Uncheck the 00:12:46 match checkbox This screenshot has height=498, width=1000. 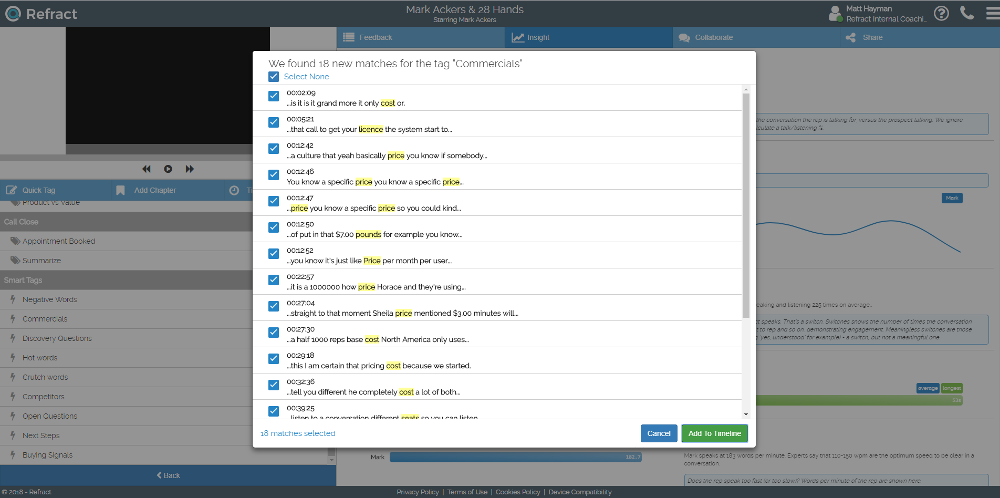coord(274,174)
